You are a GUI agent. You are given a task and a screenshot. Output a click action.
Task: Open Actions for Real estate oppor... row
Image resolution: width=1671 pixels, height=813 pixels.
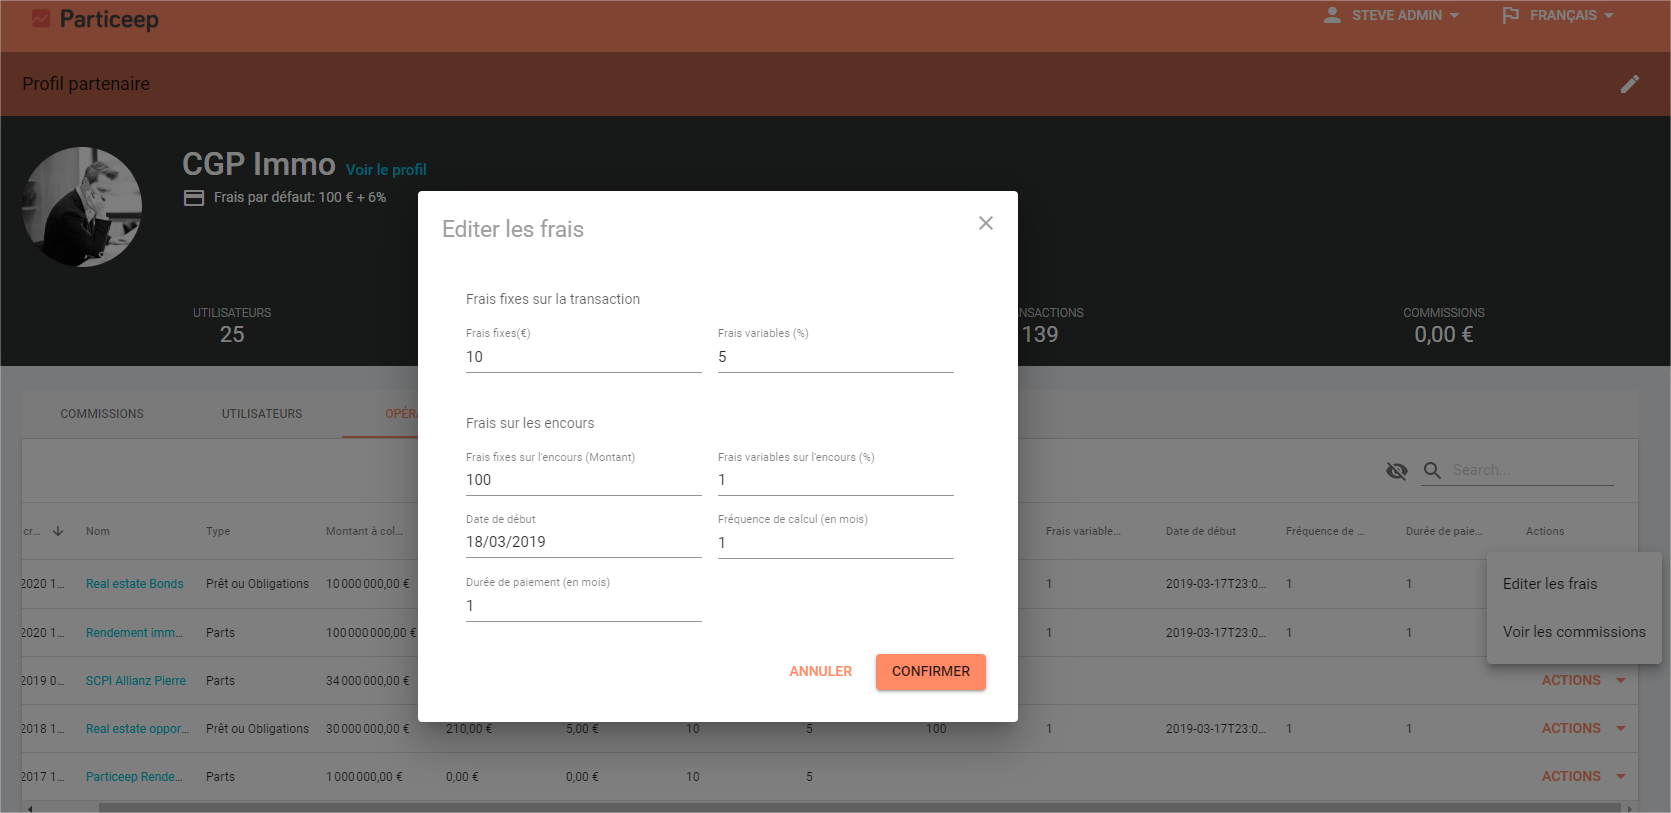pos(1583,728)
